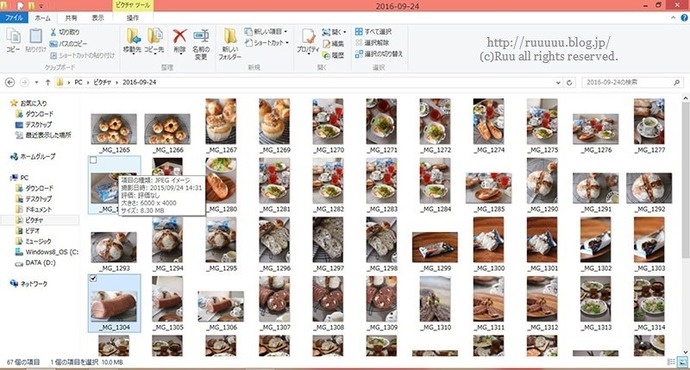
Task: Open Windows8_OS (C:) drive
Action: point(47,252)
